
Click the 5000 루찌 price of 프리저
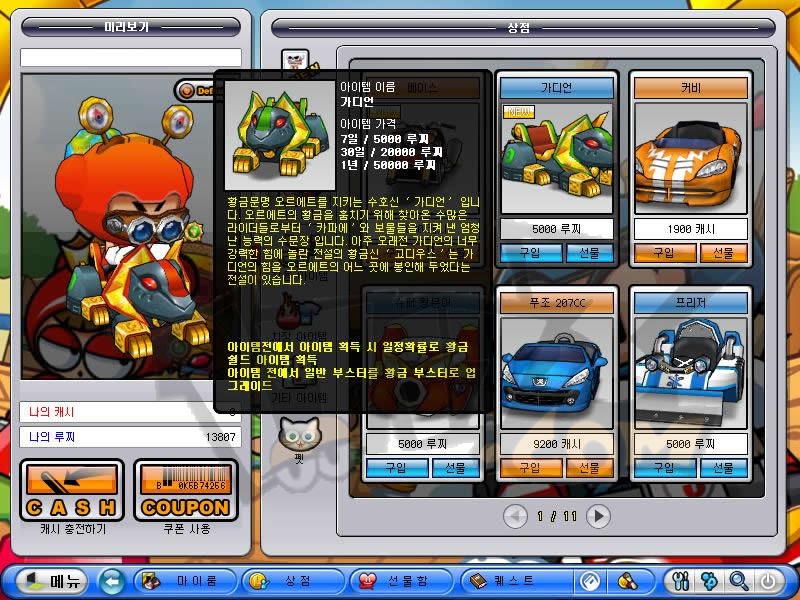pyautogui.click(x=690, y=444)
